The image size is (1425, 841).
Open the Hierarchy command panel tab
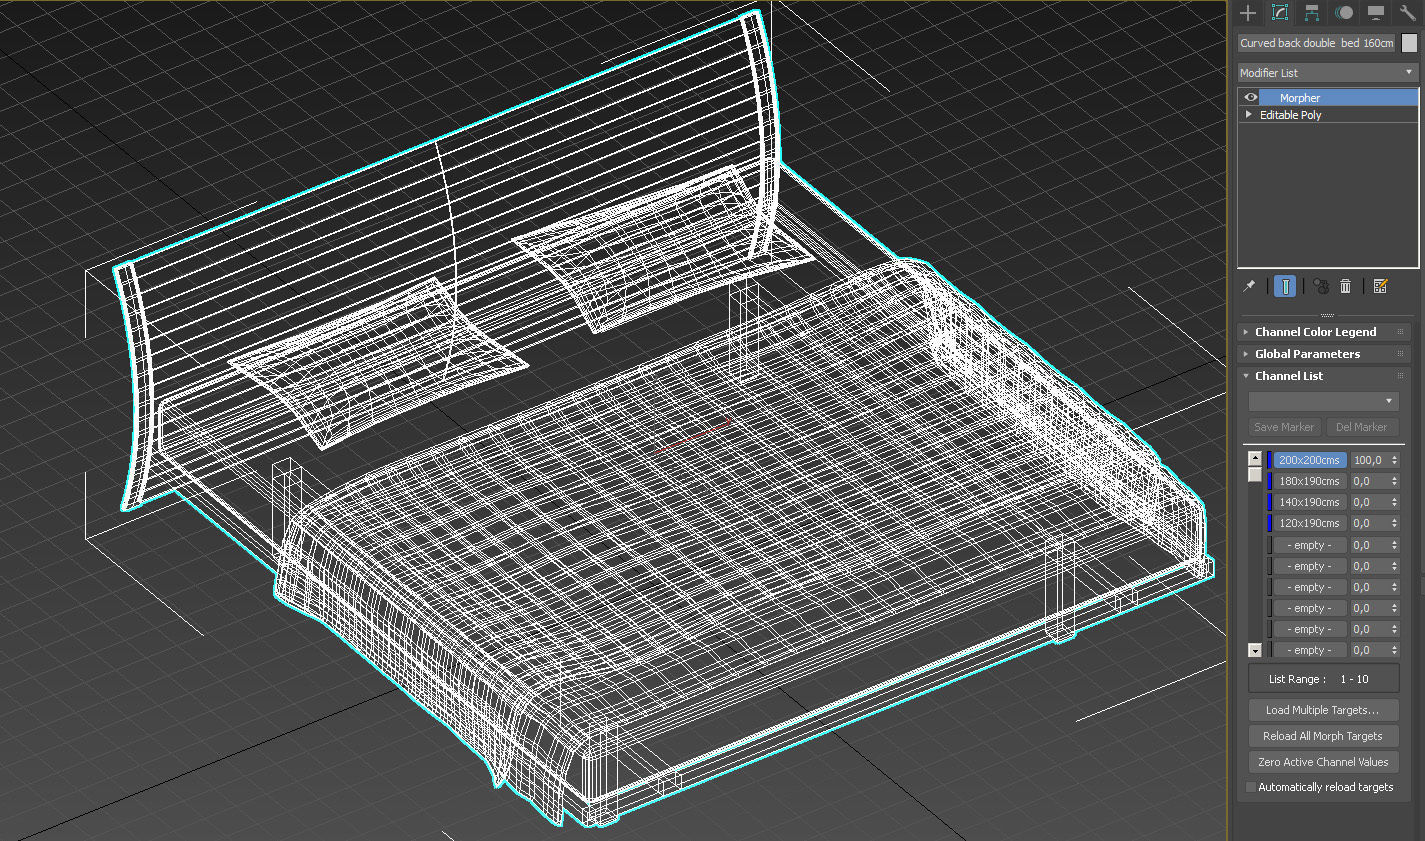click(1312, 13)
